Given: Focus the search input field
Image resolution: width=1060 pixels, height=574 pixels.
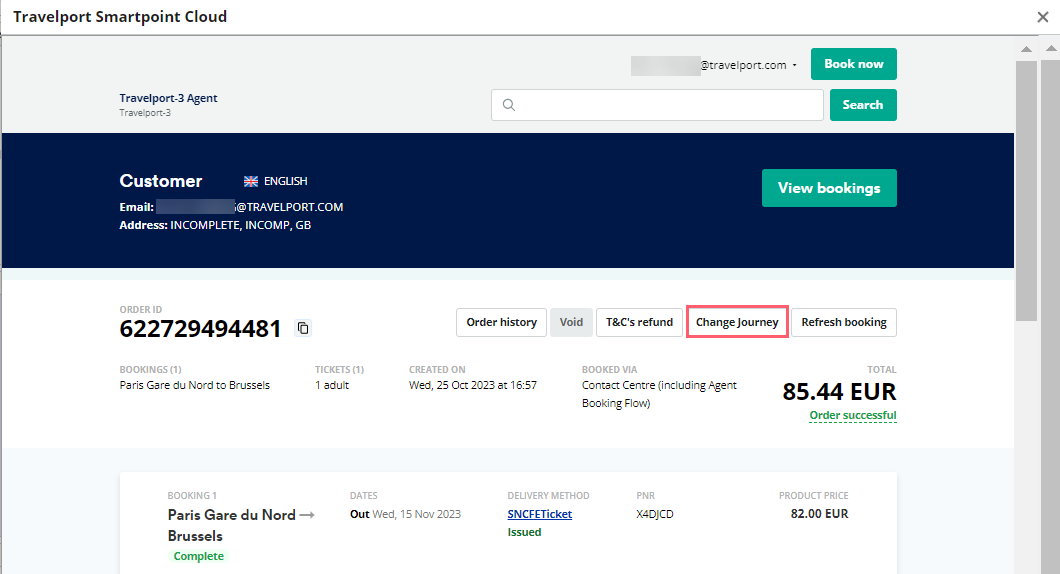Looking at the screenshot, I should tap(657, 105).
